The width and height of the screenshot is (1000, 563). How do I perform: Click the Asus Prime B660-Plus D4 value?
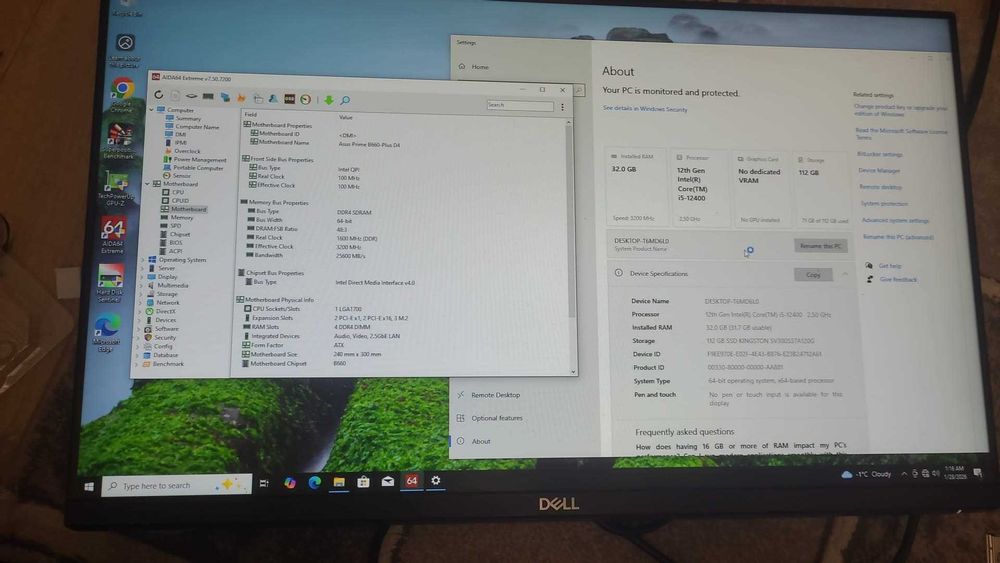pyautogui.click(x=369, y=145)
